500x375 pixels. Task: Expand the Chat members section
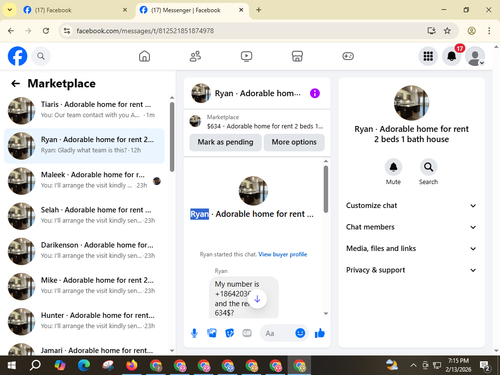pos(411,227)
